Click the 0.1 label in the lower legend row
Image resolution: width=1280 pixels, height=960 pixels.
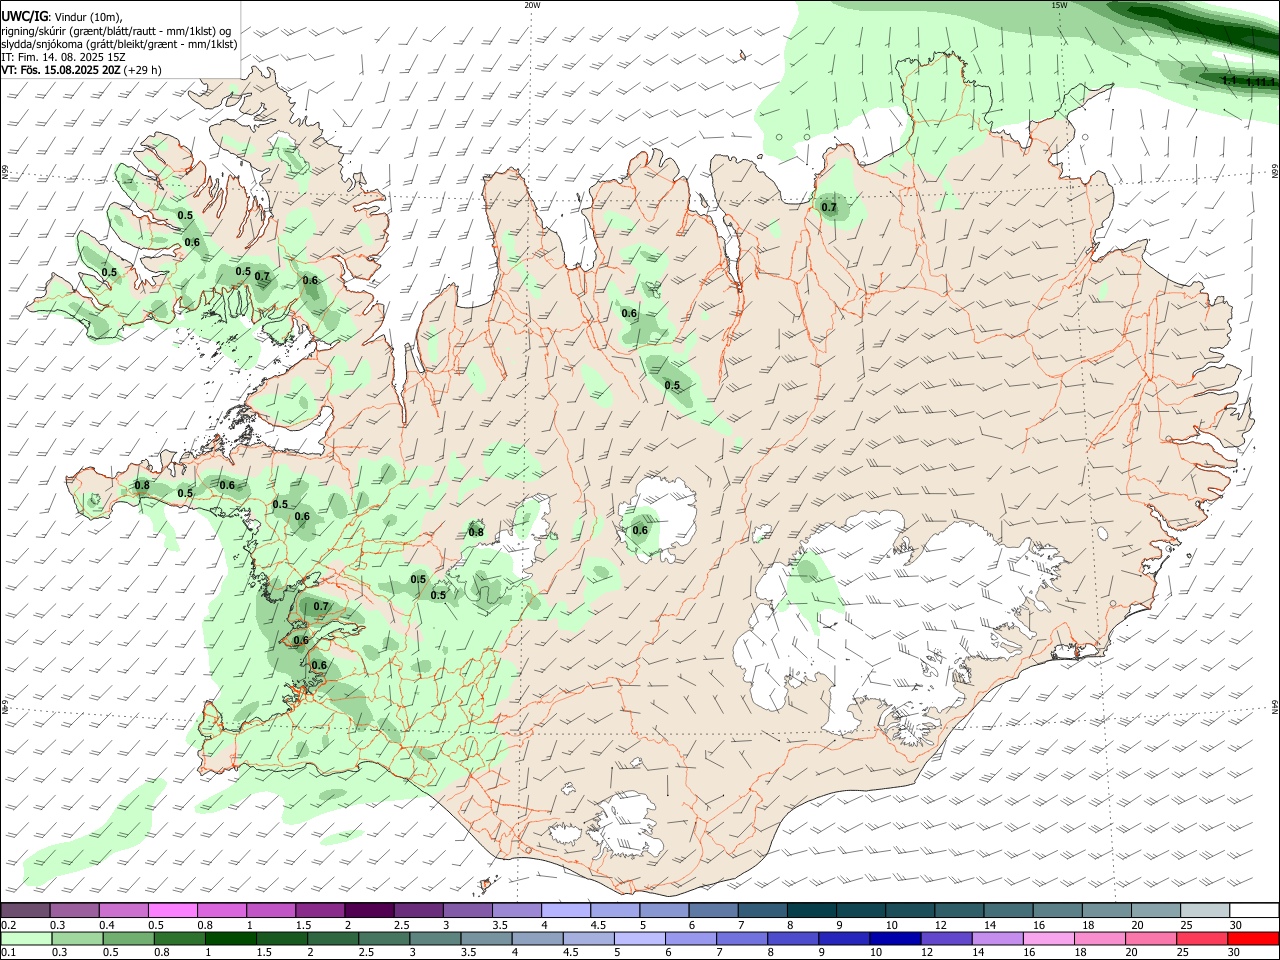point(9,953)
